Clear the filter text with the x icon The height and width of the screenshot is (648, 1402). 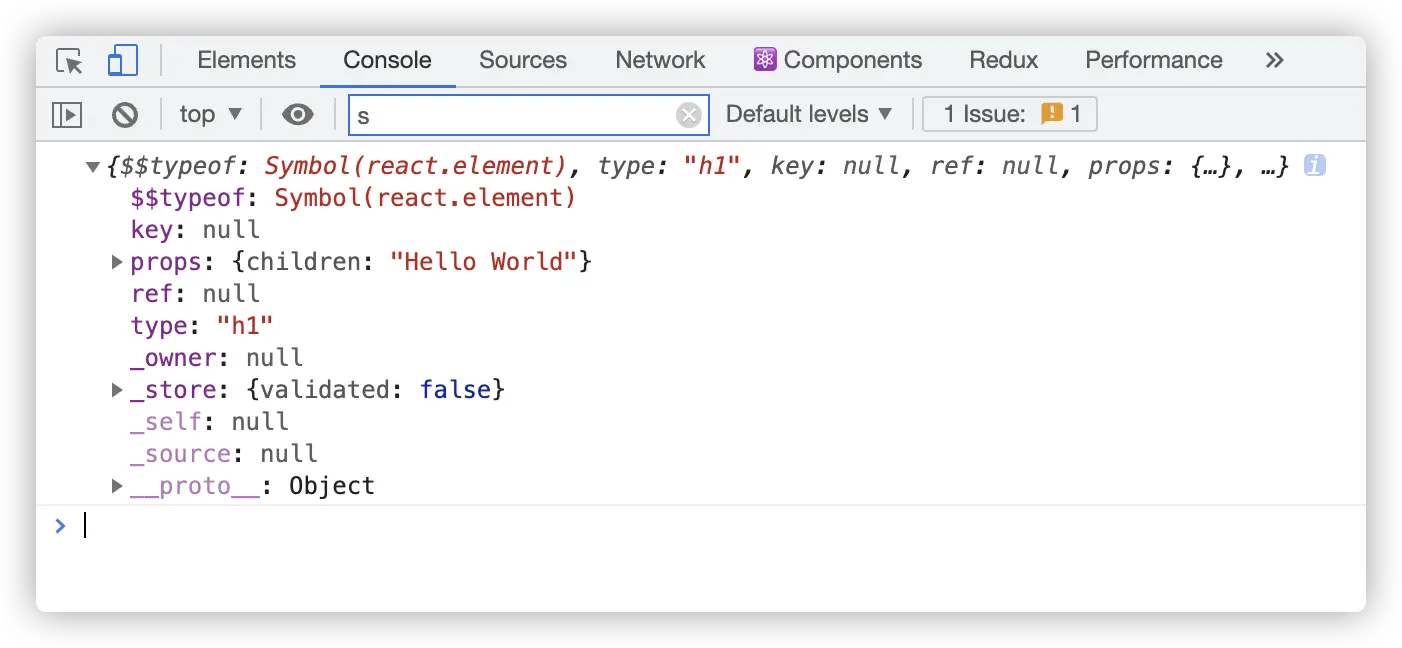click(689, 115)
